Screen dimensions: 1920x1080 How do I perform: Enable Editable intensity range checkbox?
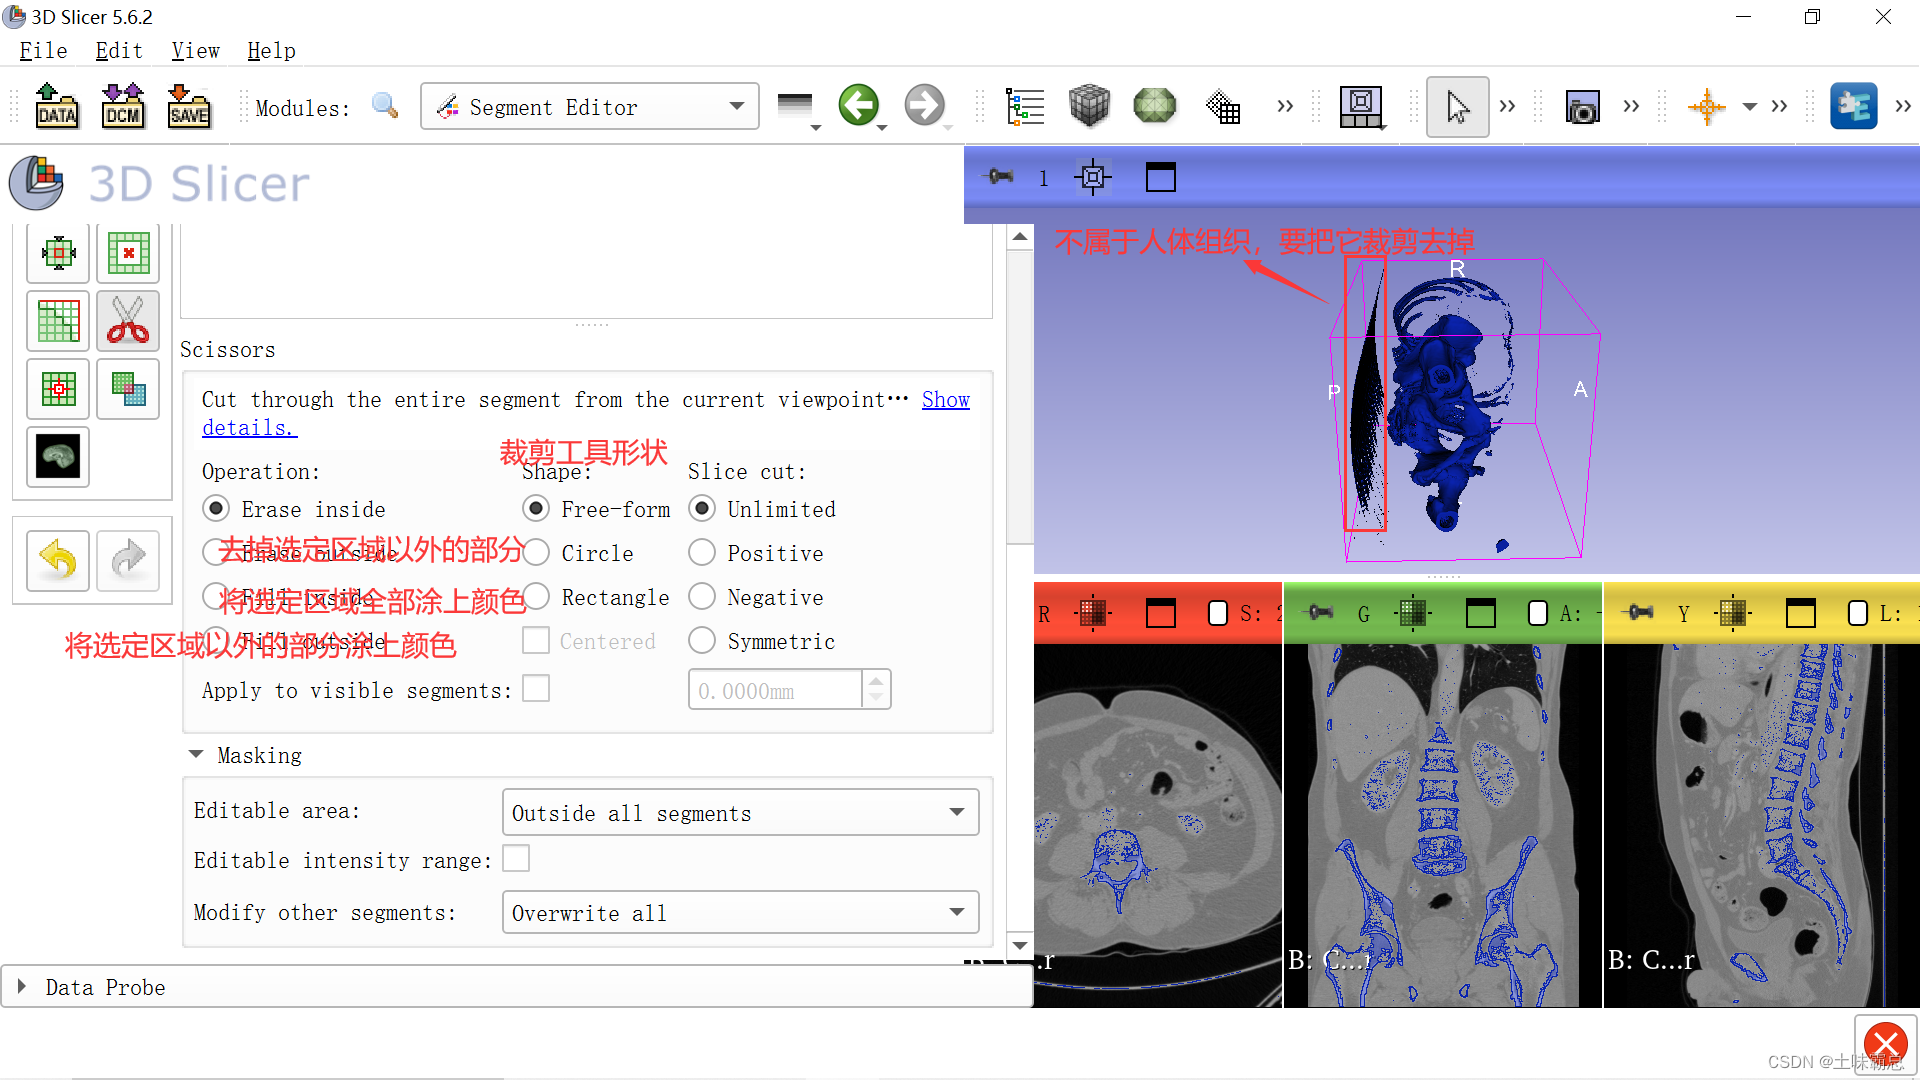(x=516, y=859)
